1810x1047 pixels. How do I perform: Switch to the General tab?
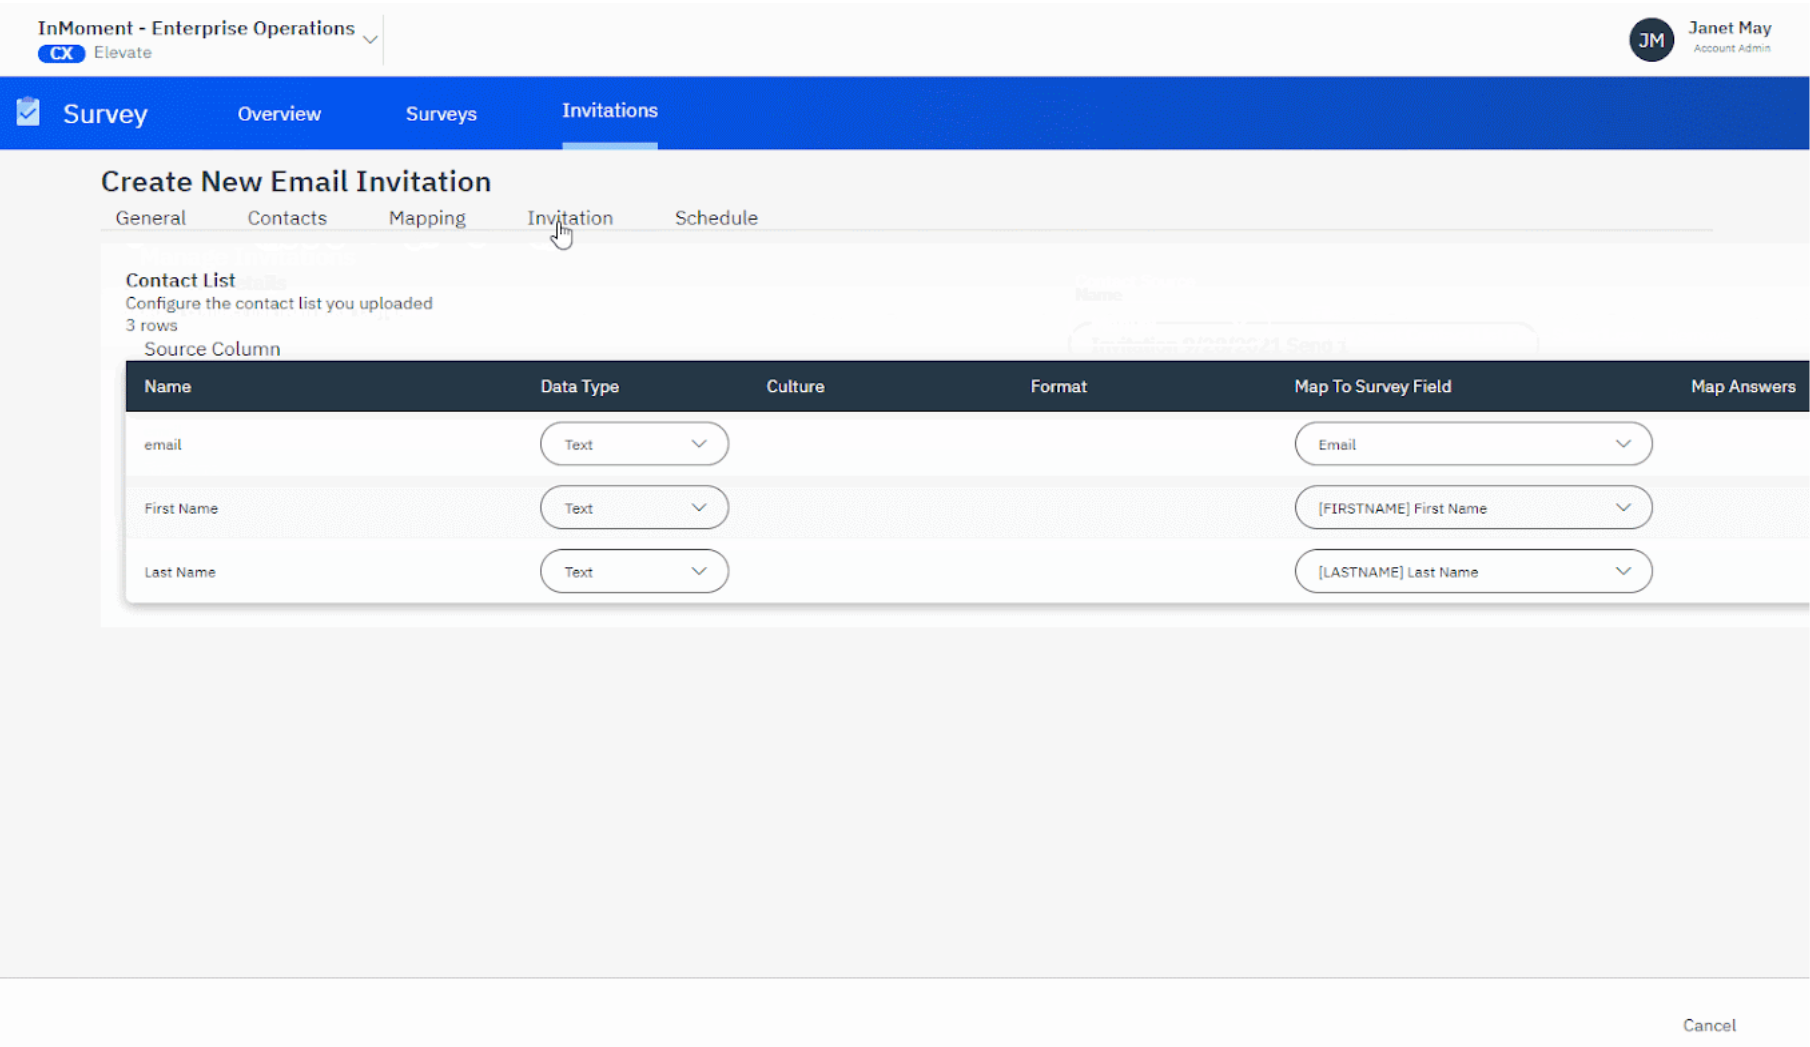[x=151, y=218]
